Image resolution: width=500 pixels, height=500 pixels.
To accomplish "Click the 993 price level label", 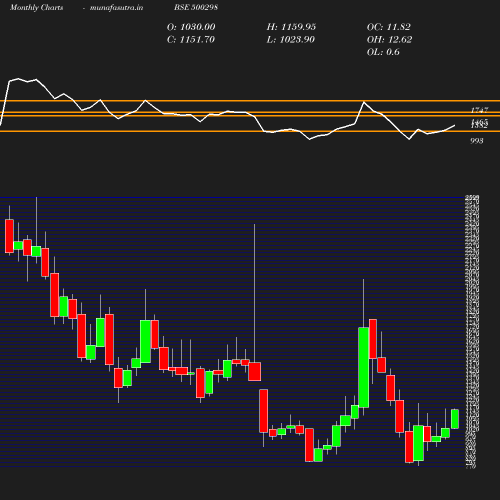I will pos(477,141).
